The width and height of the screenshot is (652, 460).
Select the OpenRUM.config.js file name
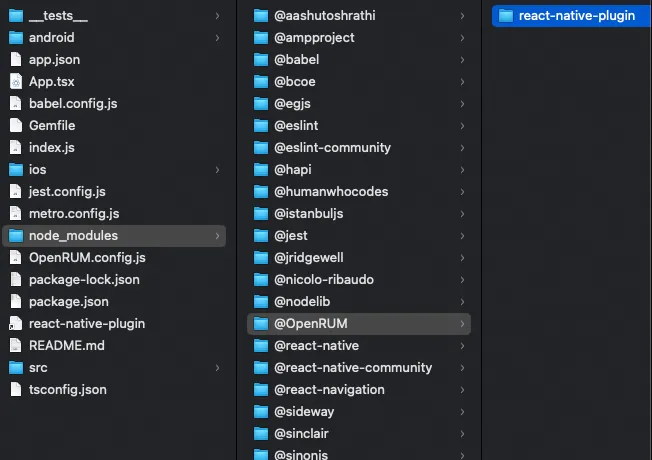87,258
